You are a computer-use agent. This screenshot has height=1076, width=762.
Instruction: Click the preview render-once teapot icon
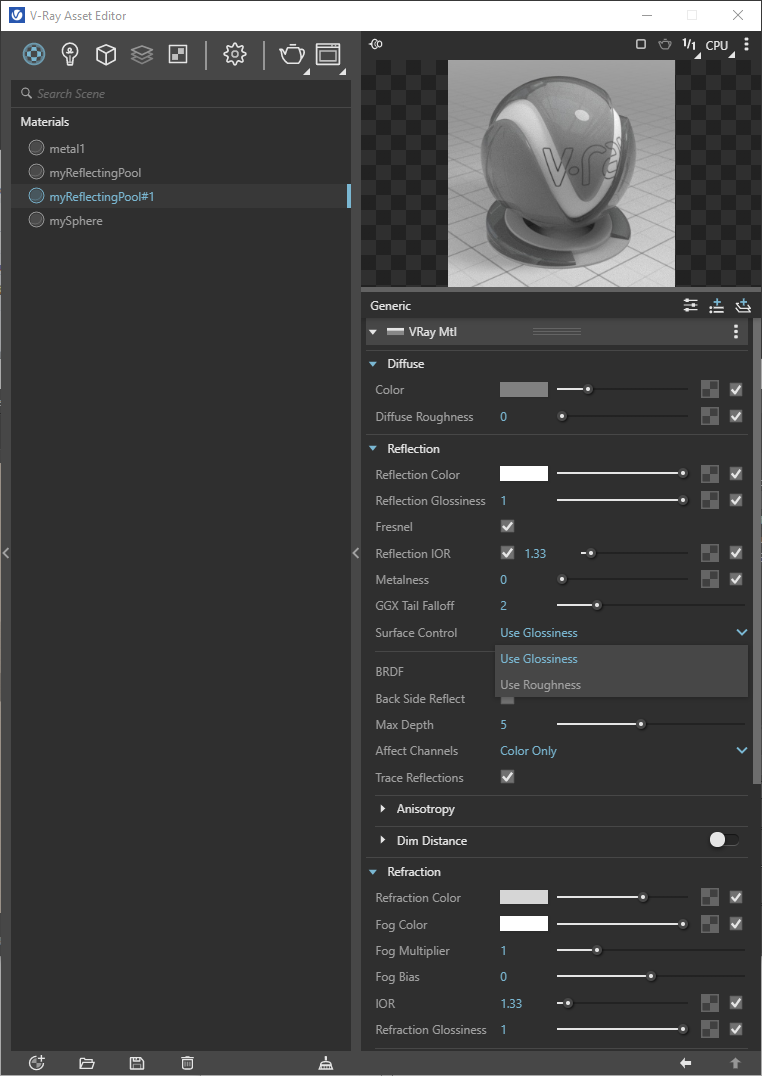[665, 45]
